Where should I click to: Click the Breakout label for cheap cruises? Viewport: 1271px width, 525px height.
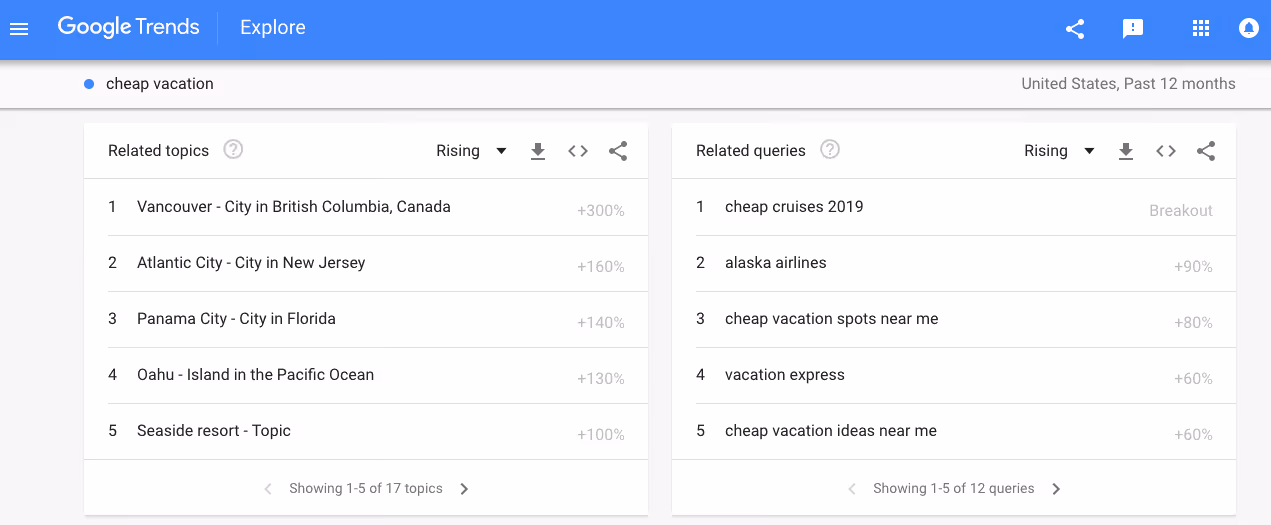point(1181,211)
